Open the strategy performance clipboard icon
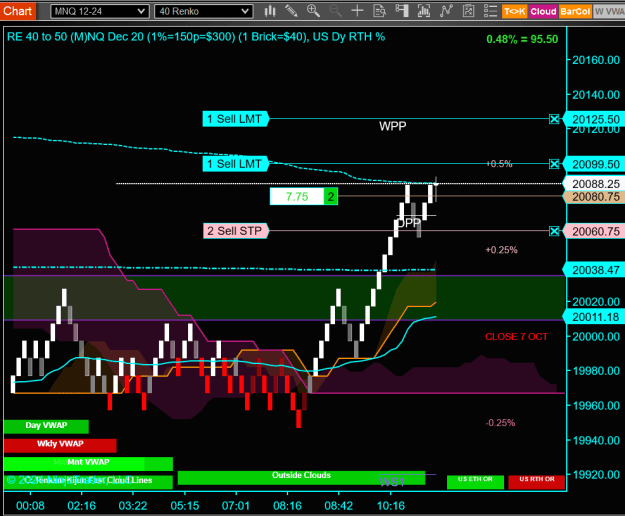This screenshot has width=625, height=516. point(468,11)
